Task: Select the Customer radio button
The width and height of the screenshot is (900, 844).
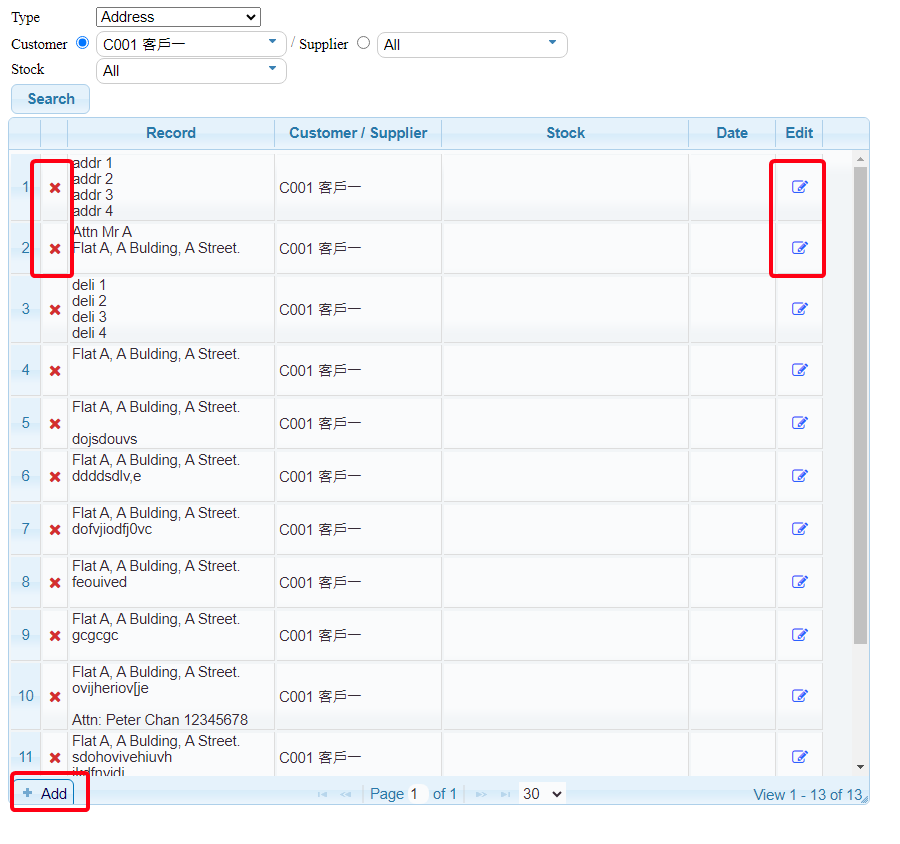Action: pyautogui.click(x=83, y=43)
